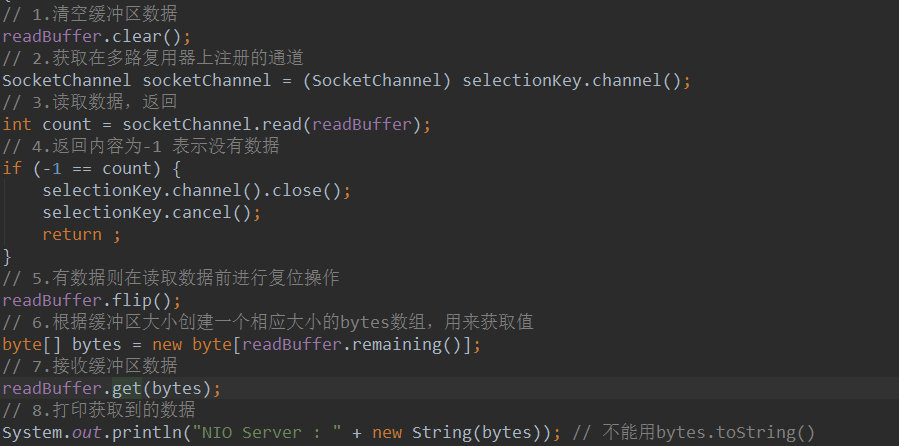The image size is (899, 446).
Task: Click the remaining() method call
Action: click(406, 345)
